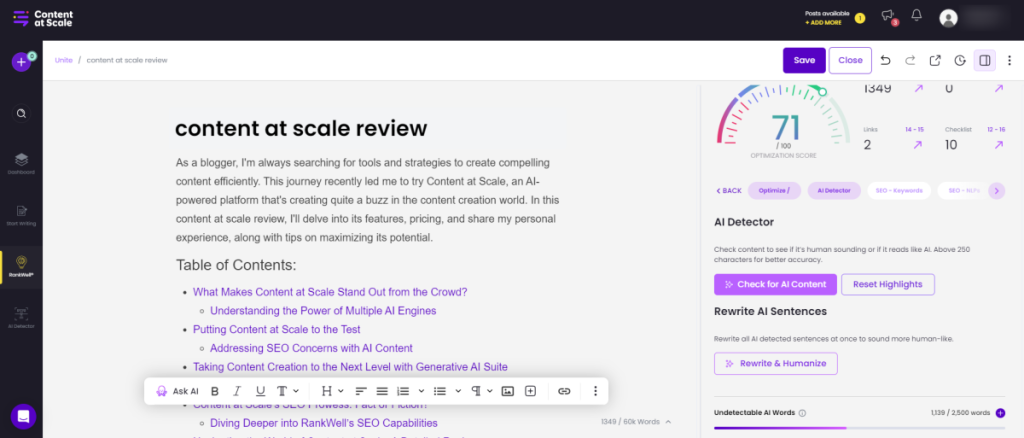Toggle italic formatting
This screenshot has width=1024, height=438.
coord(237,391)
